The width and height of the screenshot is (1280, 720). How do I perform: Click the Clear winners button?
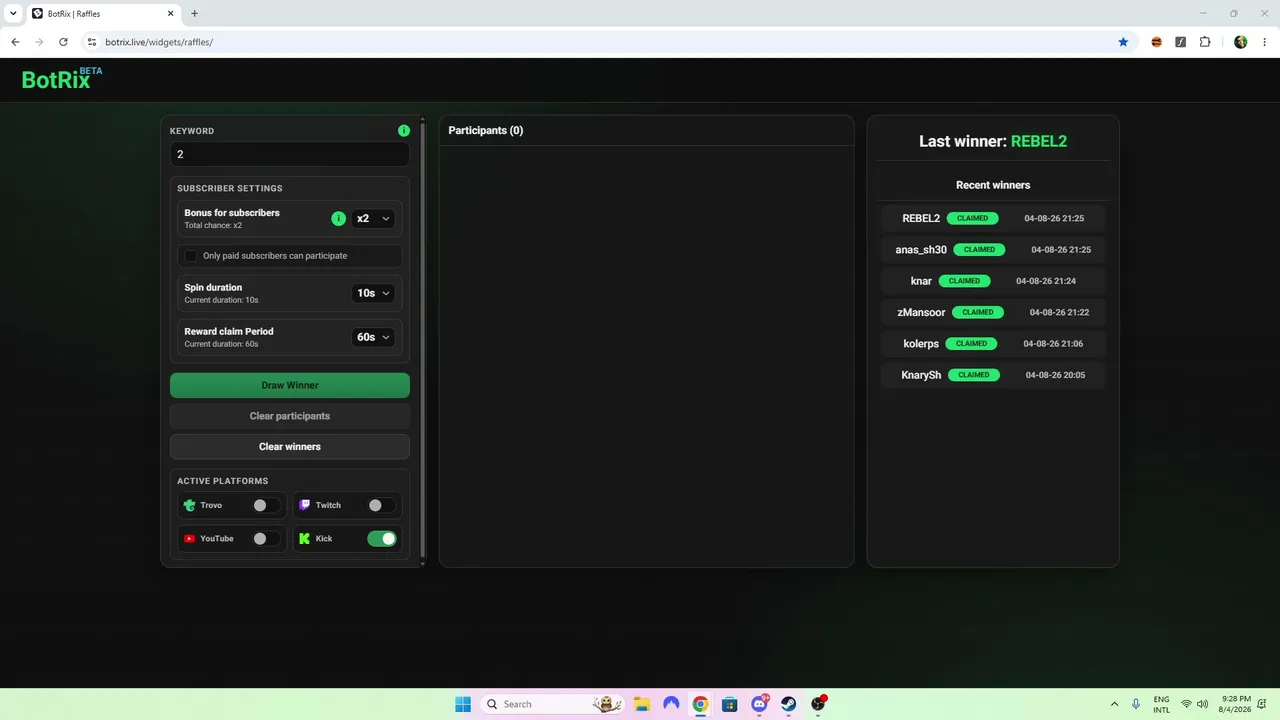[x=290, y=447]
